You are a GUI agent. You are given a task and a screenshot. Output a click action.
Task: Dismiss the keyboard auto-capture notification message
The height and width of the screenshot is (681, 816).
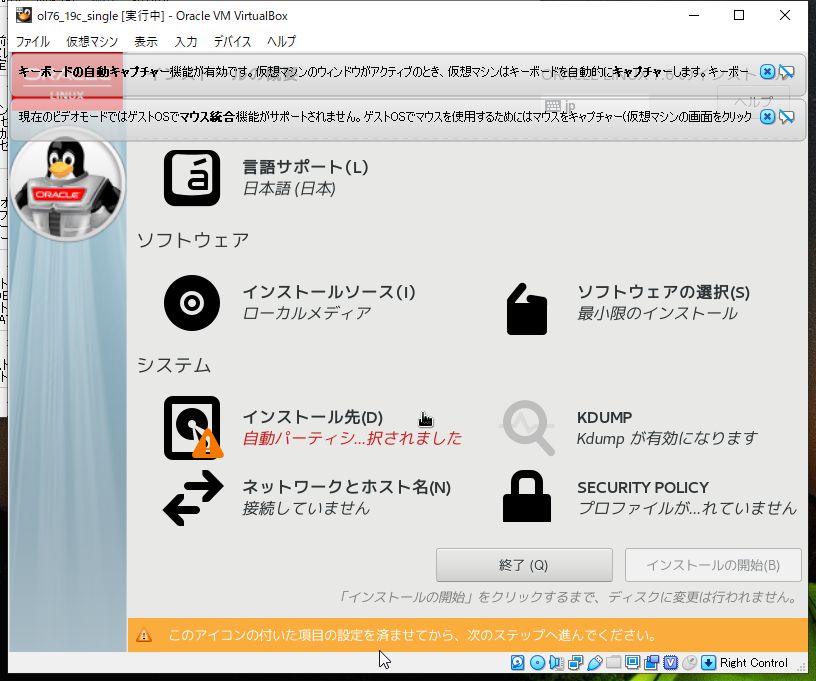767,72
